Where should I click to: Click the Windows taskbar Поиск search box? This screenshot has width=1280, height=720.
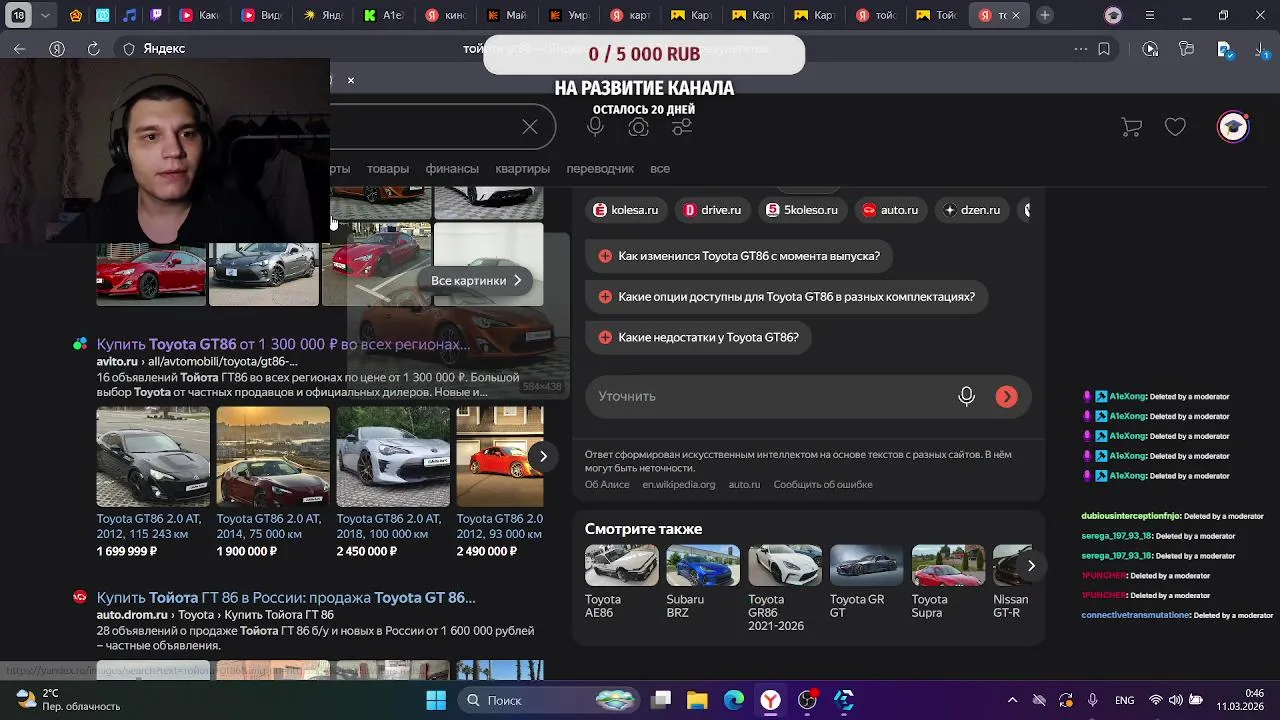pyautogui.click(x=549, y=700)
